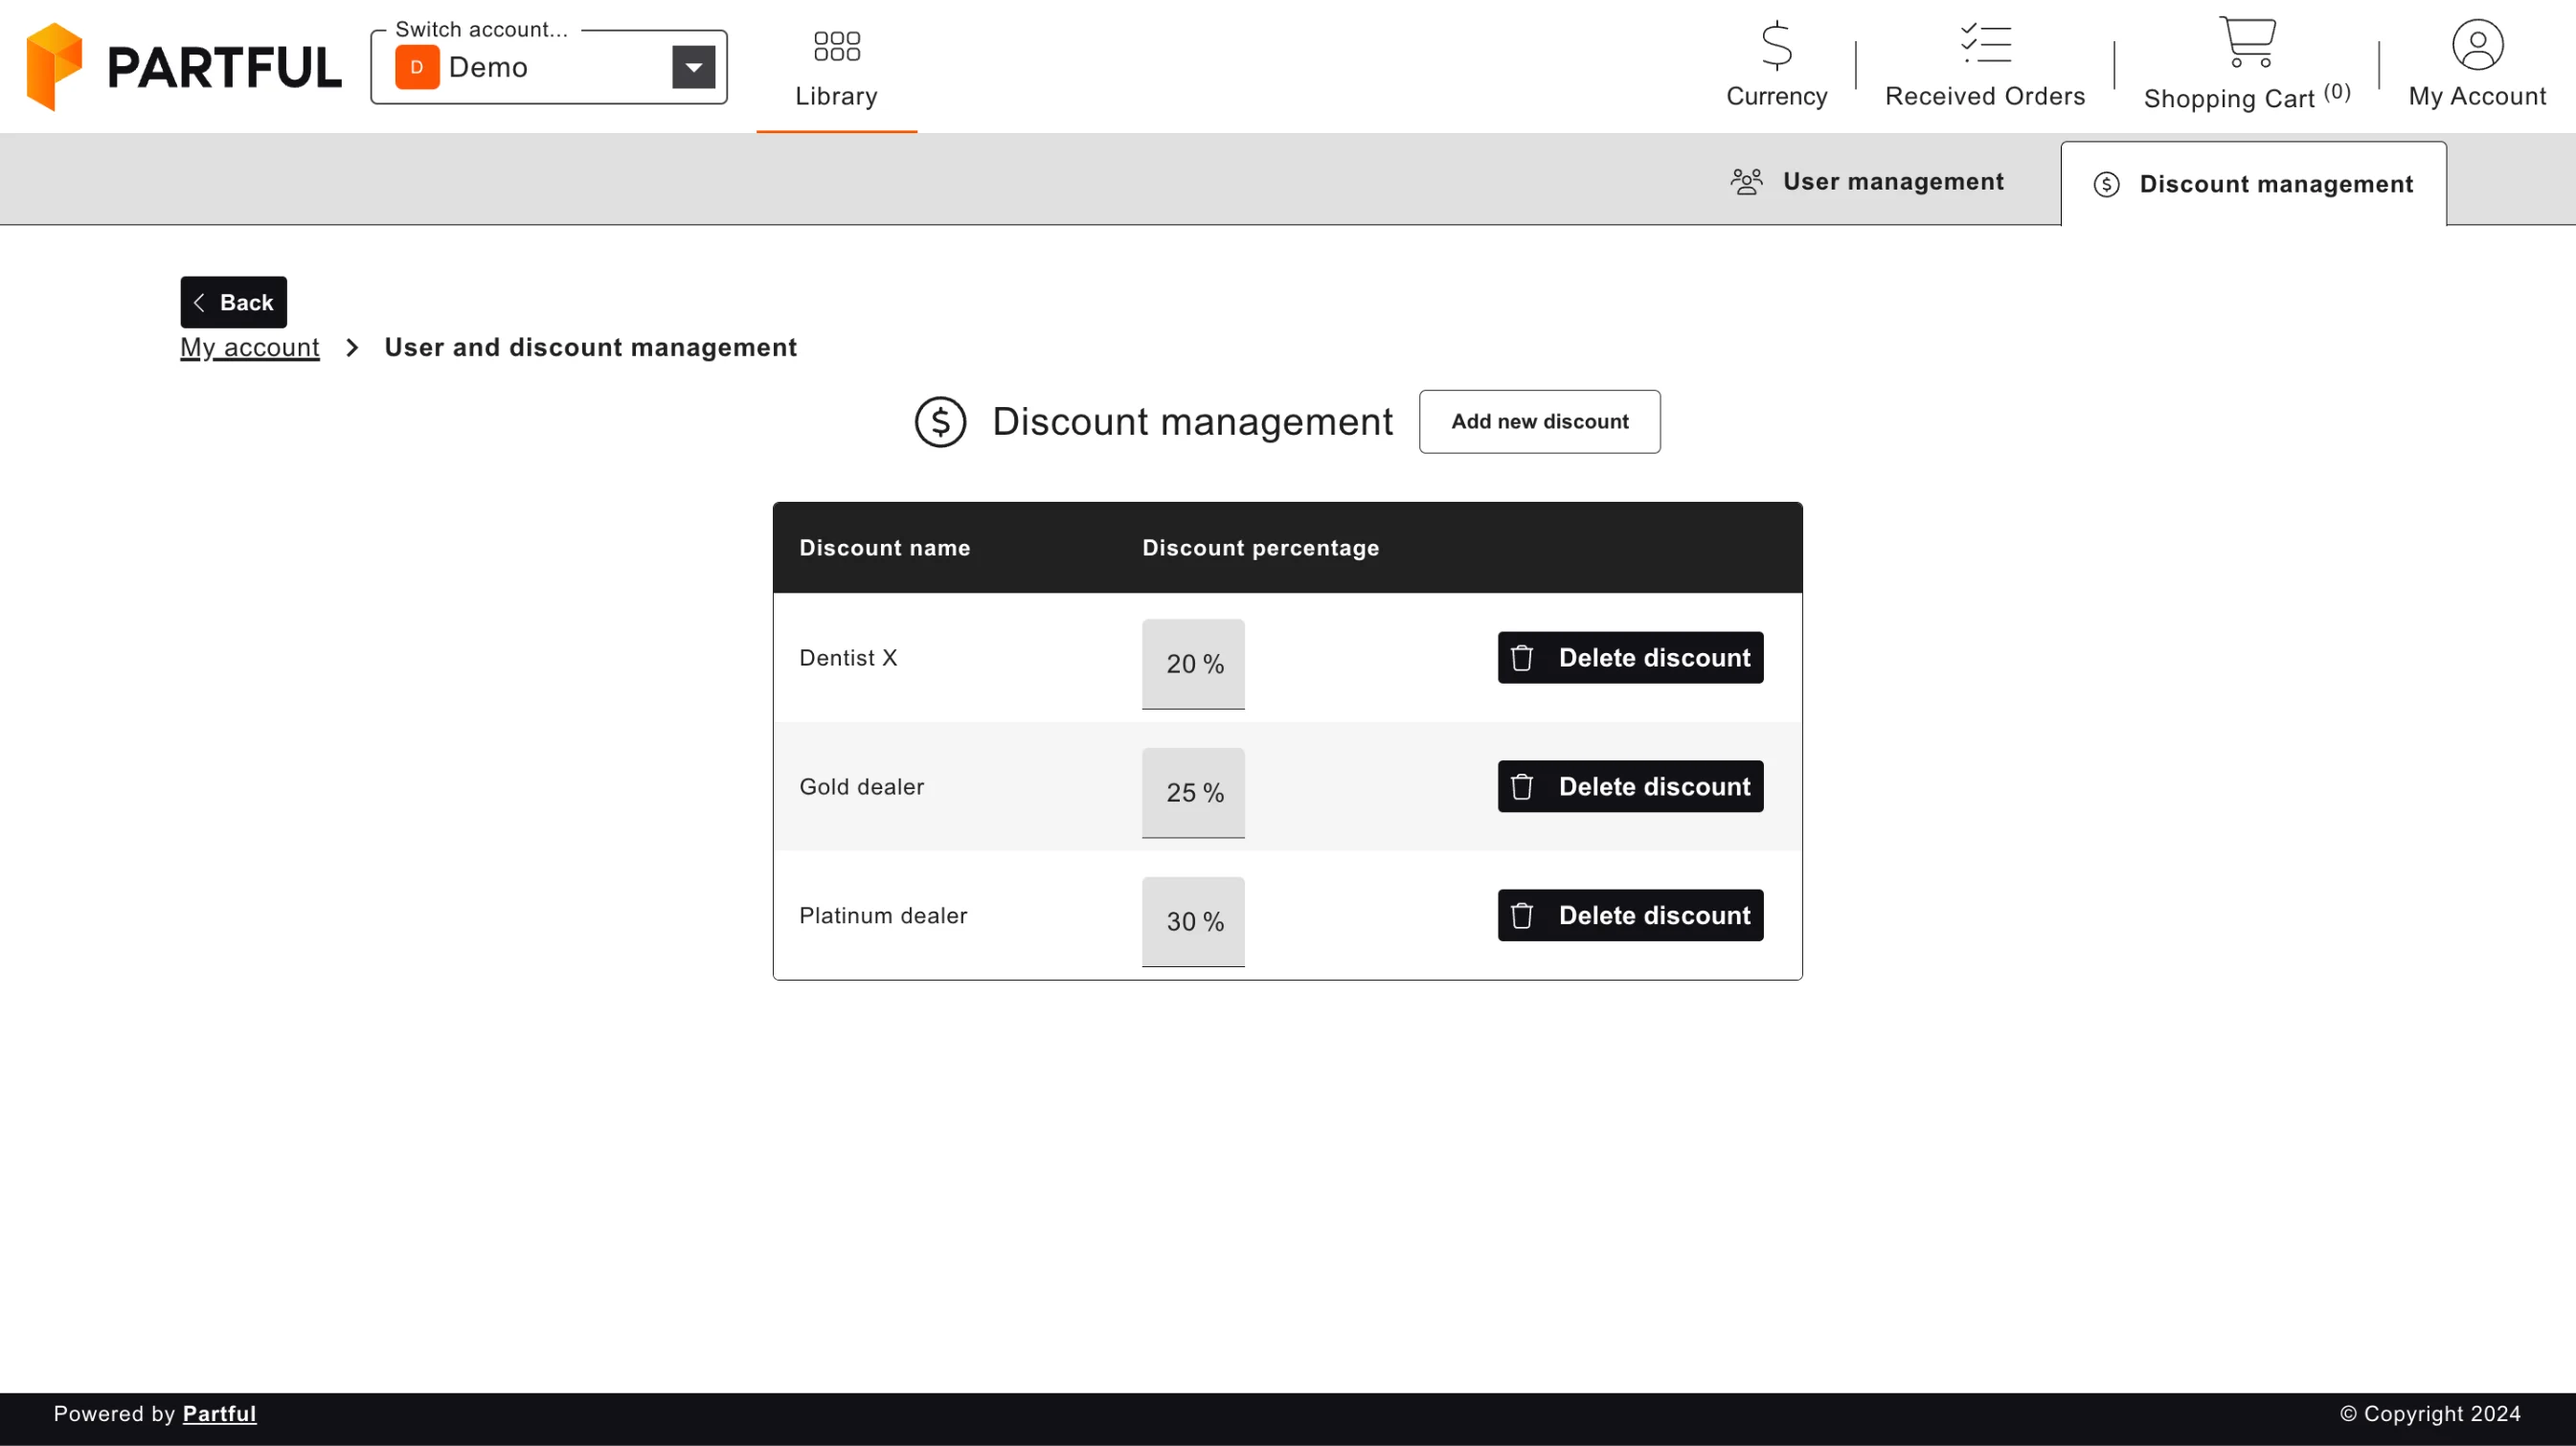This screenshot has height=1446, width=2576.
Task: Click the Copyright 2024 footer text
Action: 2430,1414
